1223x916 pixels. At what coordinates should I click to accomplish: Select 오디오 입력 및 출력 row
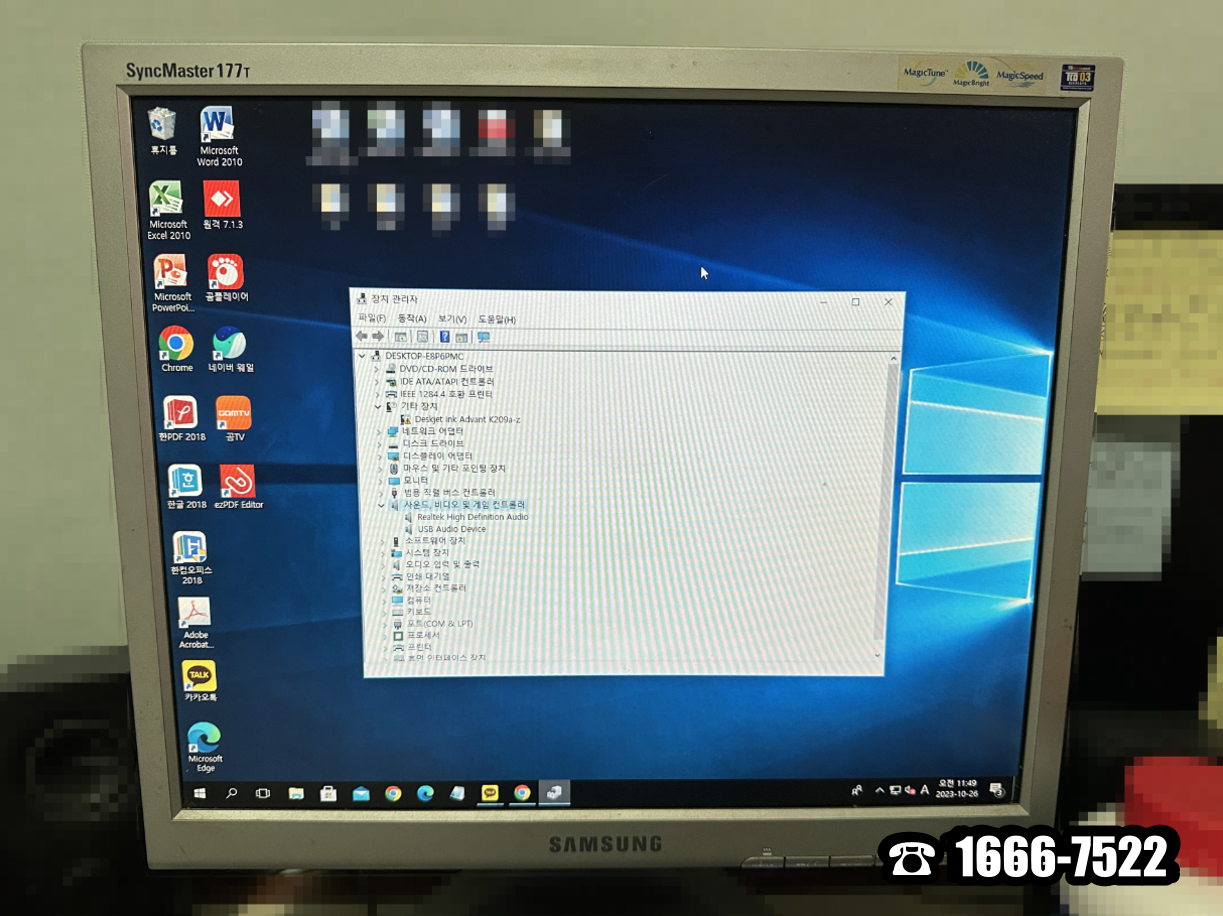pos(435,565)
